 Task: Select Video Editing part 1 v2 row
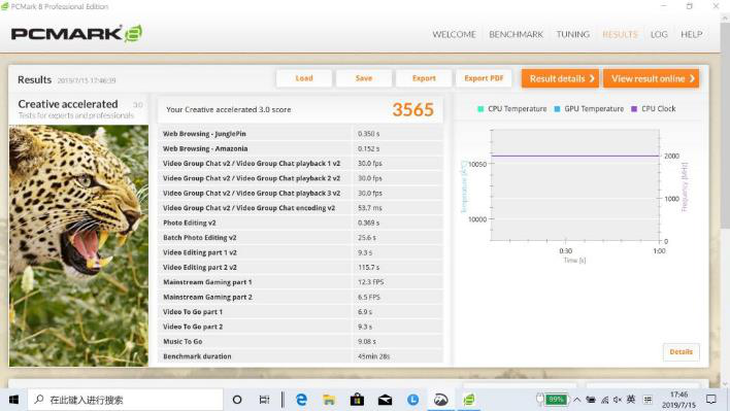[x=300, y=252]
